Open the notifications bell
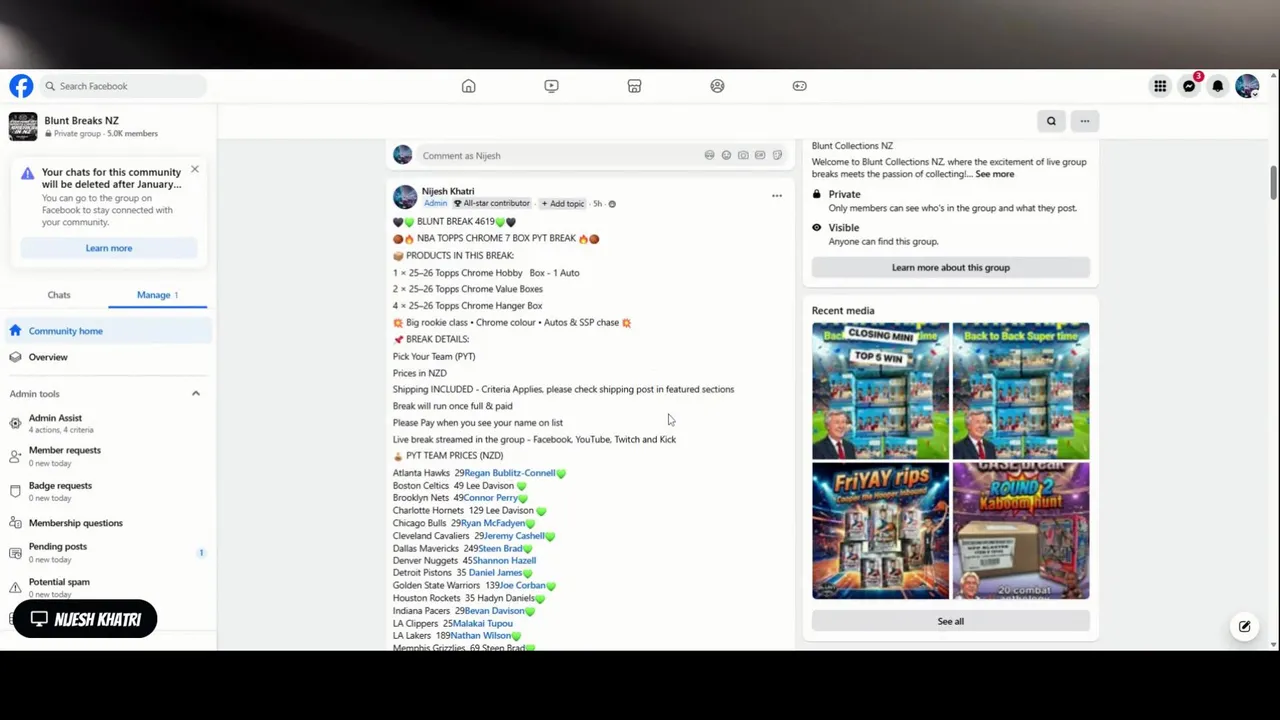1280x720 pixels. tap(1218, 86)
